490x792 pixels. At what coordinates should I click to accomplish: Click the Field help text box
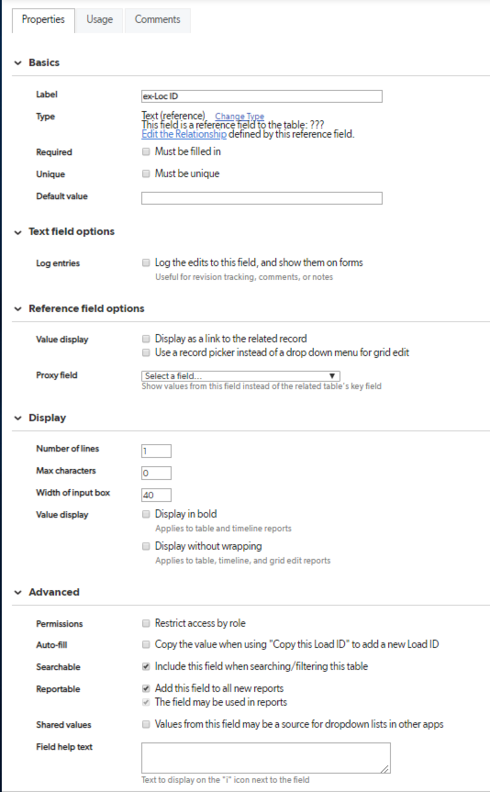point(266,758)
